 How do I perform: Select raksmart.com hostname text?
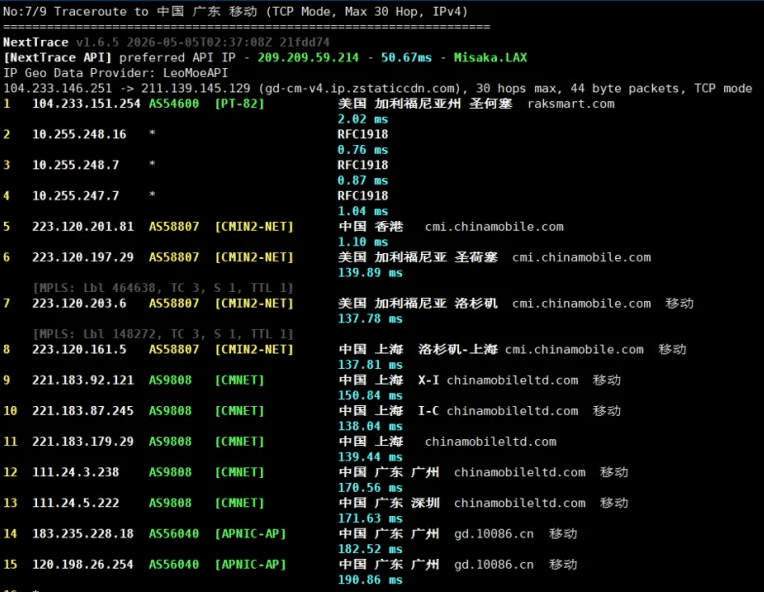pyautogui.click(x=571, y=104)
